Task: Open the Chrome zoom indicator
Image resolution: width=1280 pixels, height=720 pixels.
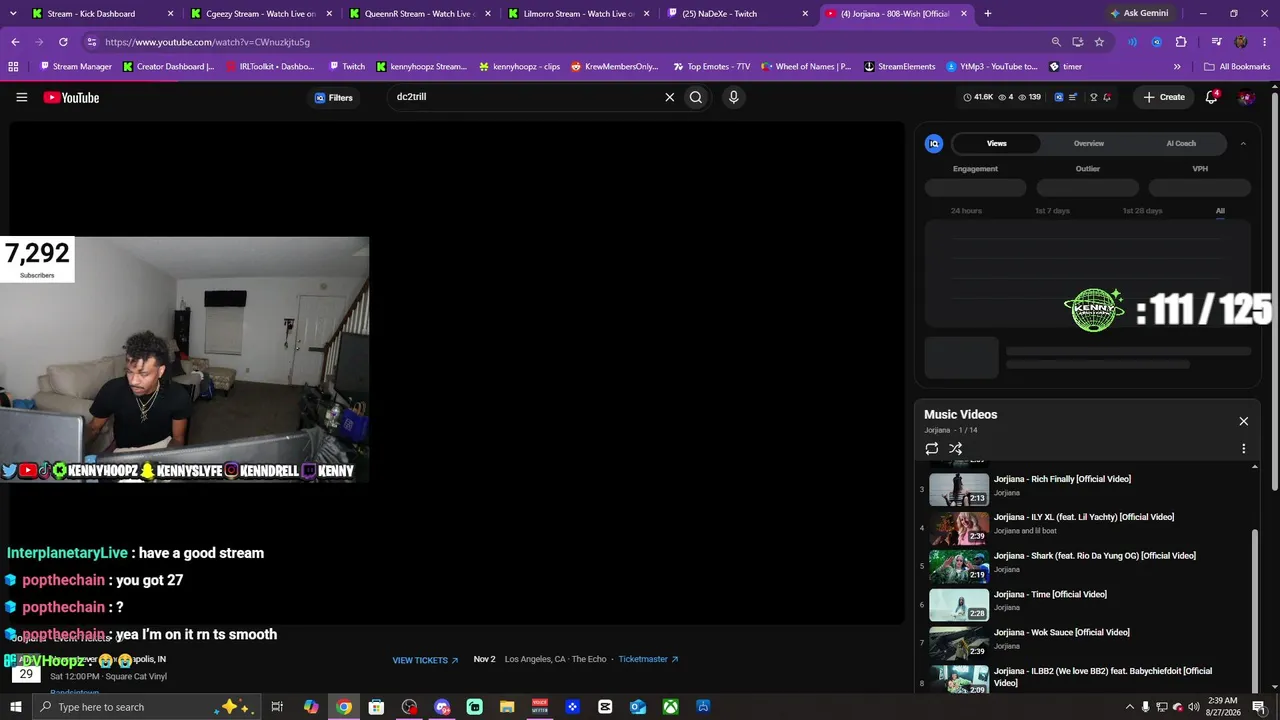Action: pos(1056,42)
